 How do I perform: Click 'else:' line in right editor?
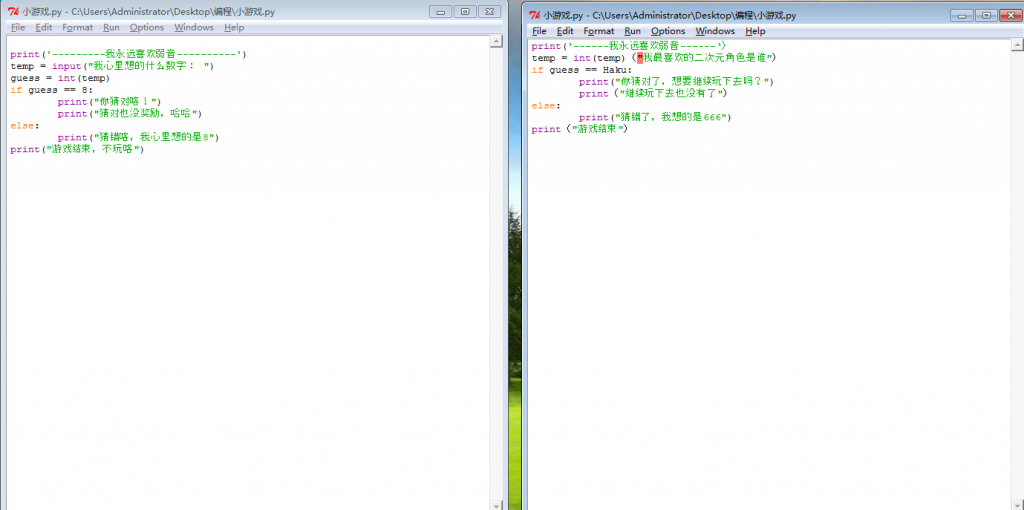545,105
